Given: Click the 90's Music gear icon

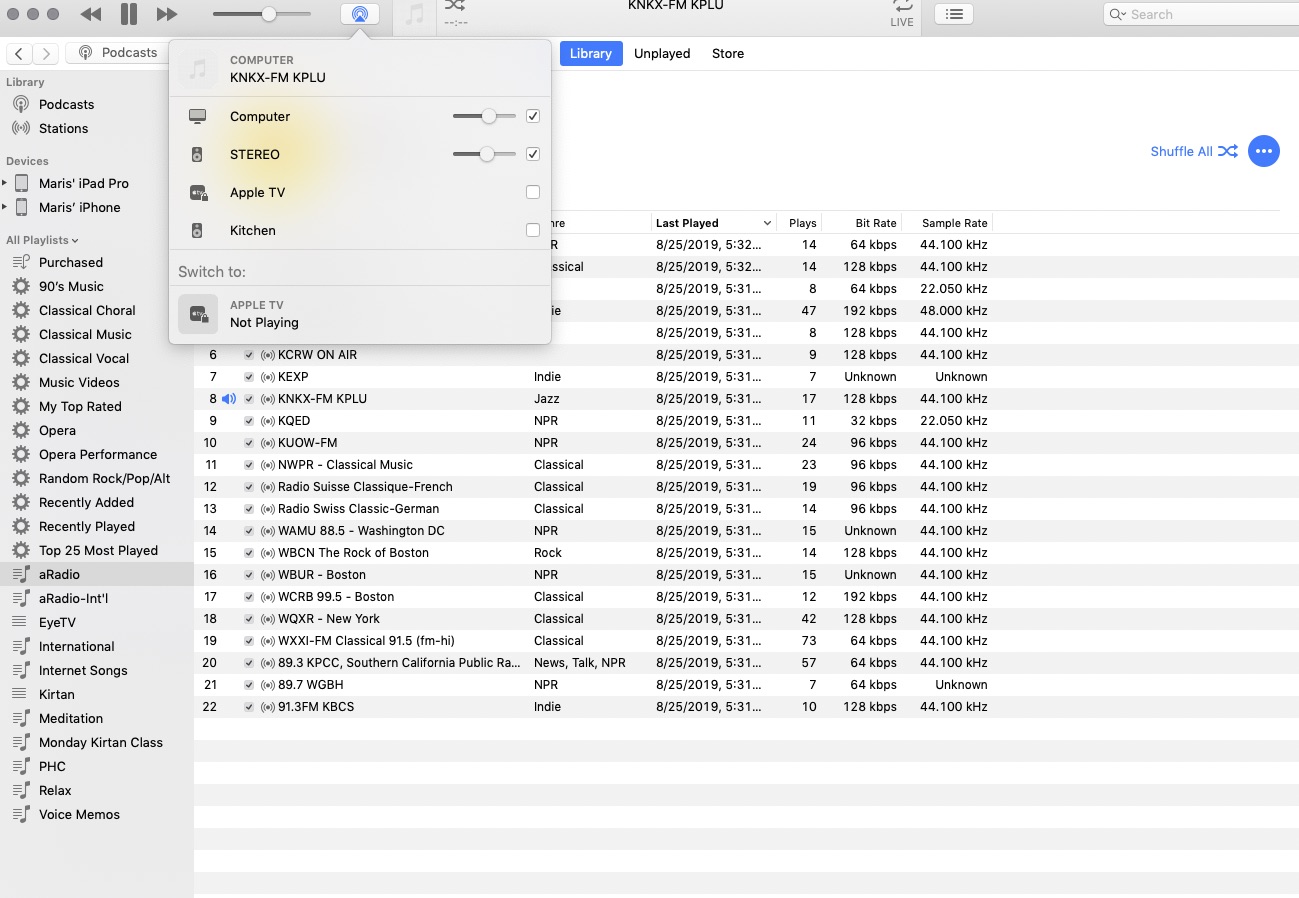Looking at the screenshot, I should [21, 286].
